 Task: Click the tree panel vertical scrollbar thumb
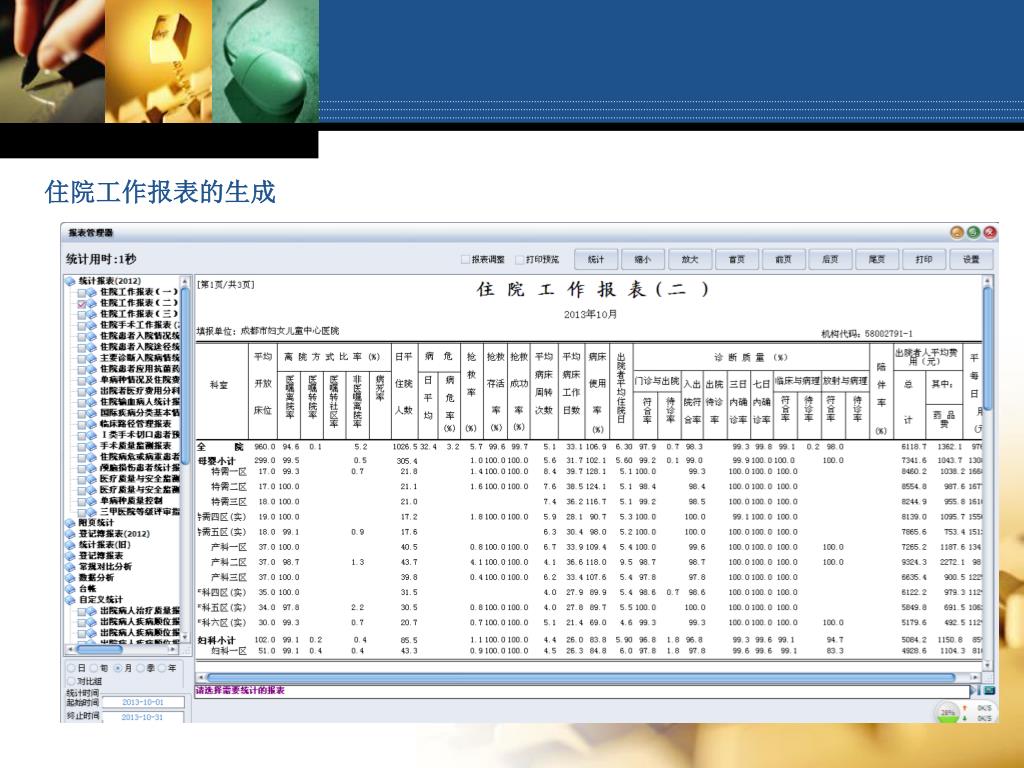[x=185, y=376]
